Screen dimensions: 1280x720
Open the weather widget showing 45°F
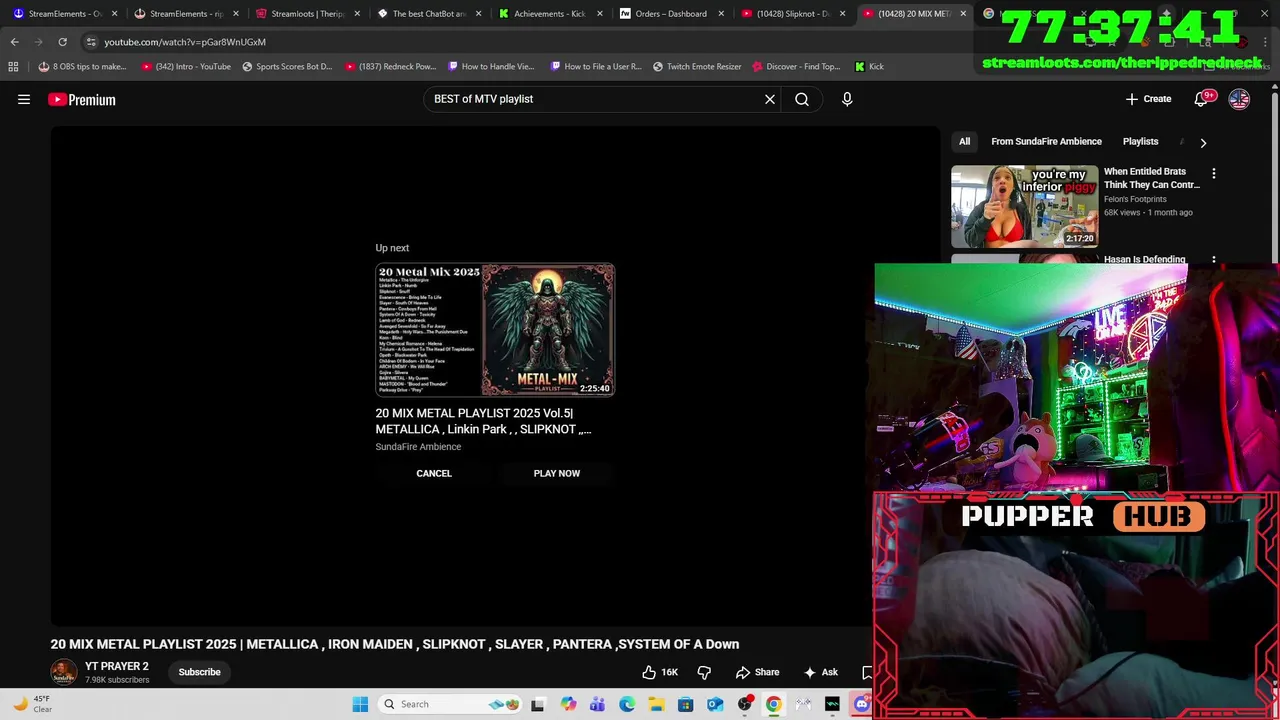tap(31, 704)
